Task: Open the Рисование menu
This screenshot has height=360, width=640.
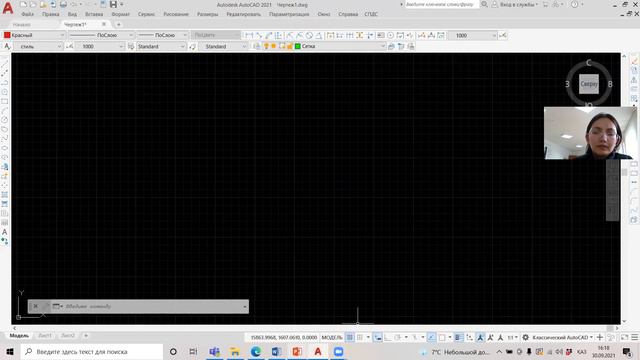Action: pos(176,14)
